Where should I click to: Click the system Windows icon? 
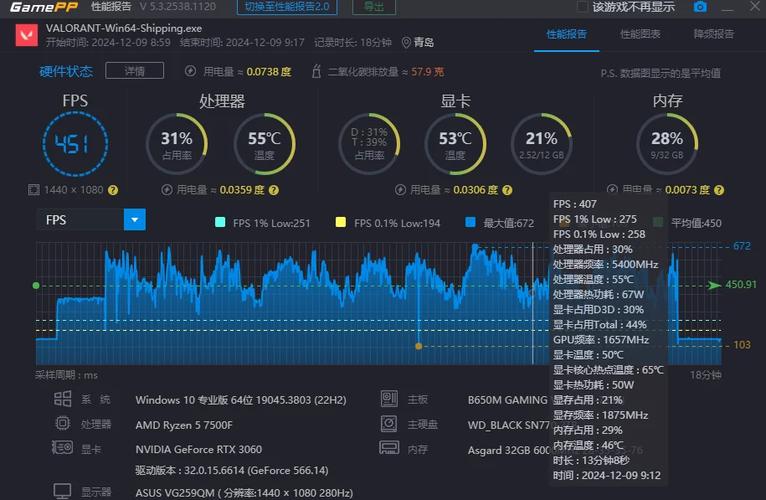(x=63, y=399)
